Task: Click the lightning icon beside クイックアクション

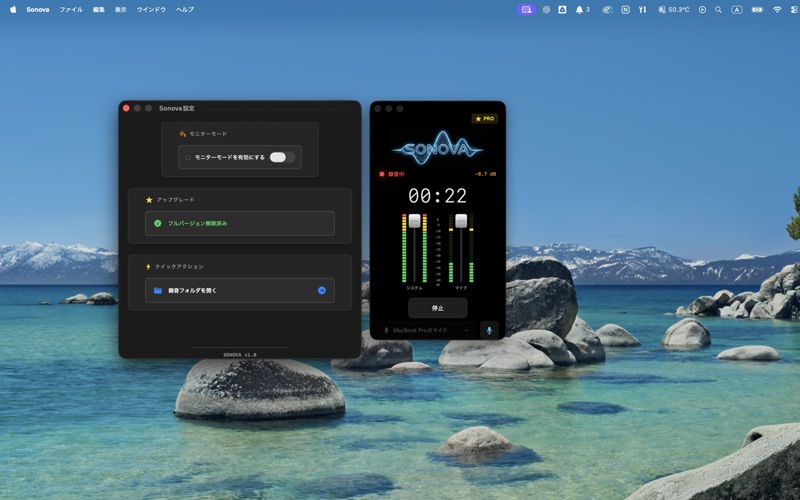Action: pyautogui.click(x=148, y=266)
